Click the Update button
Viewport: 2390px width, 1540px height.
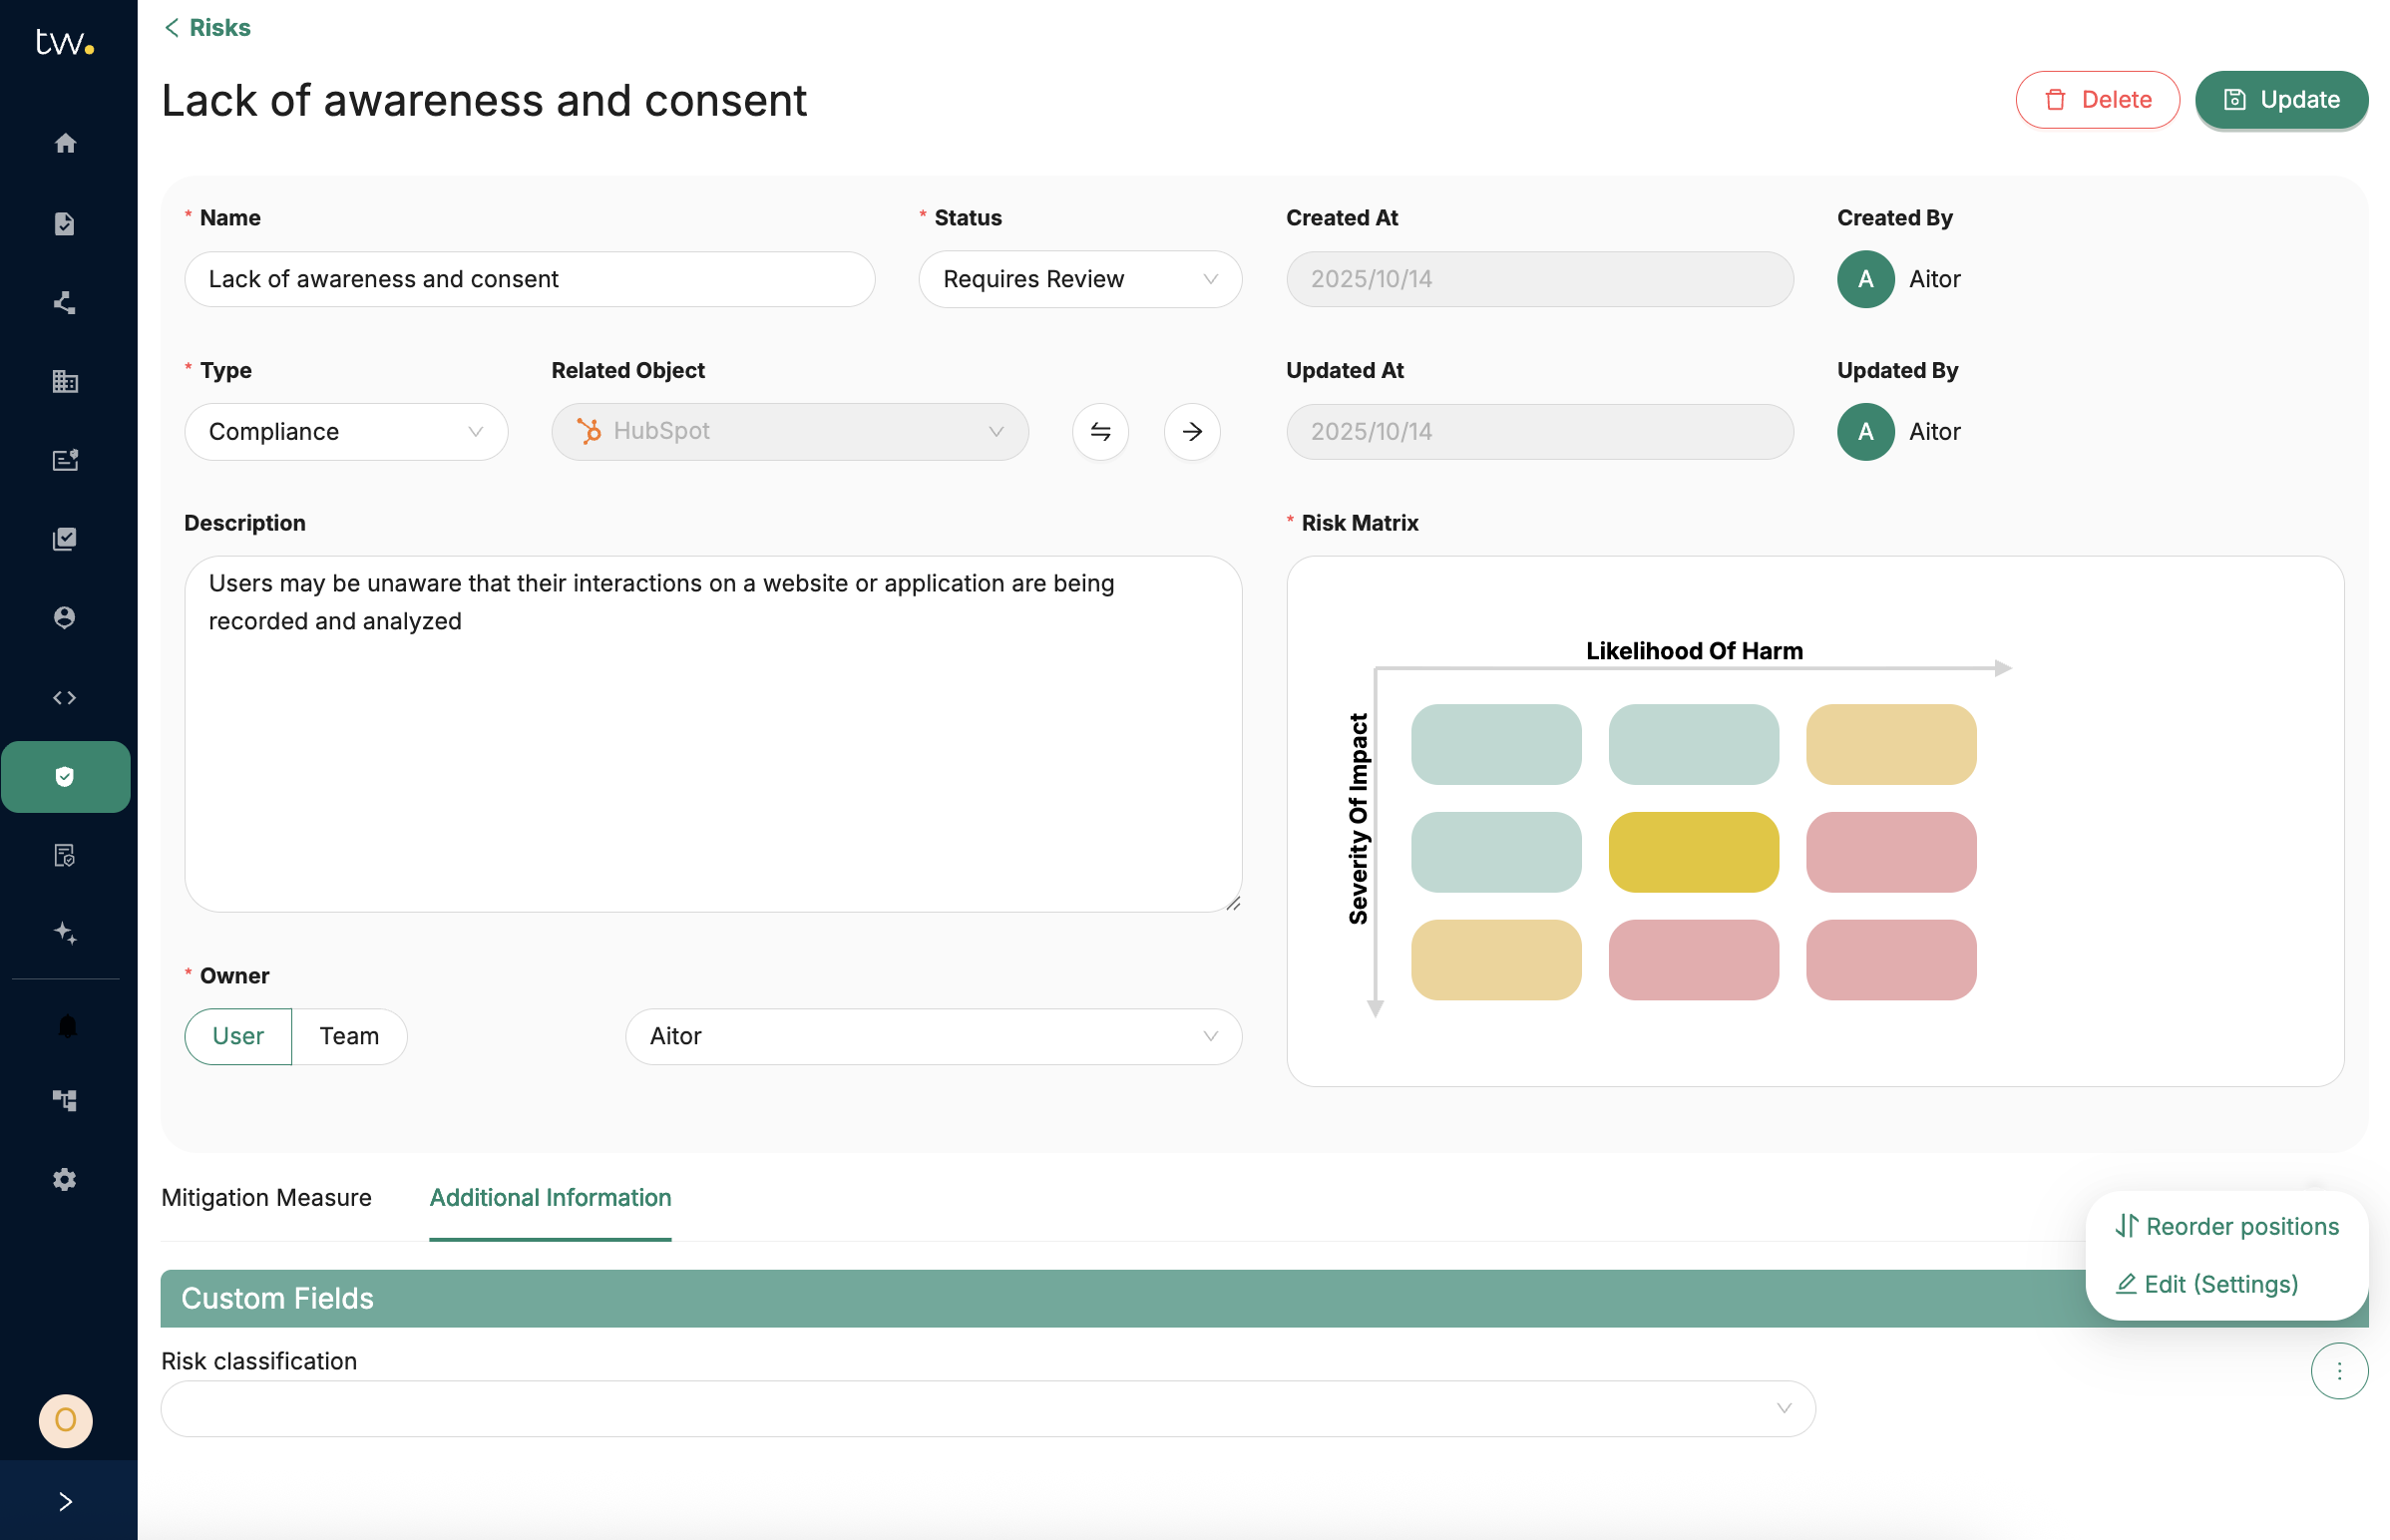click(2281, 100)
